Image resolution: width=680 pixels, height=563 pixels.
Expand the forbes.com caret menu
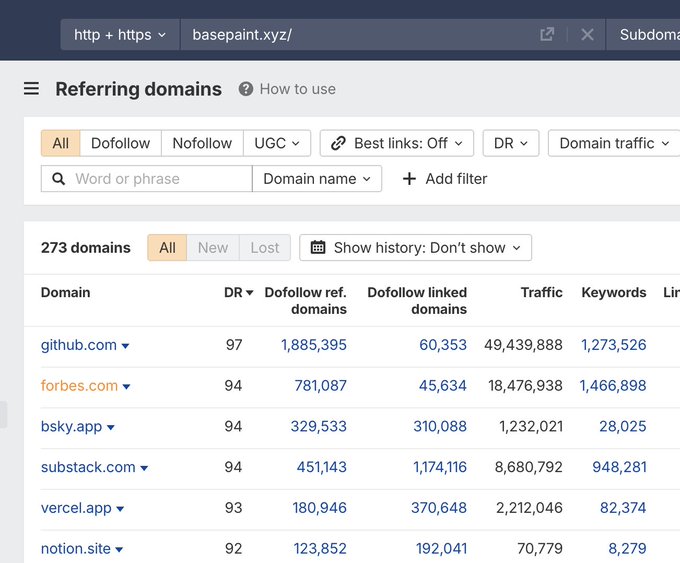pos(126,387)
